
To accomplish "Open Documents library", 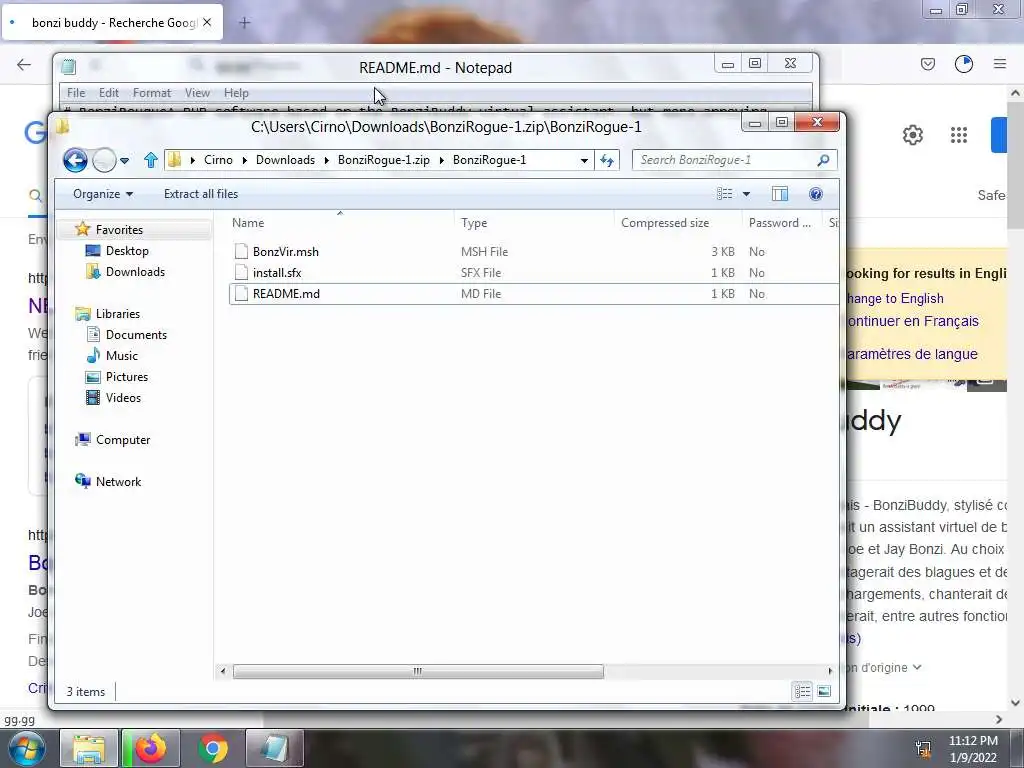I will tap(136, 335).
